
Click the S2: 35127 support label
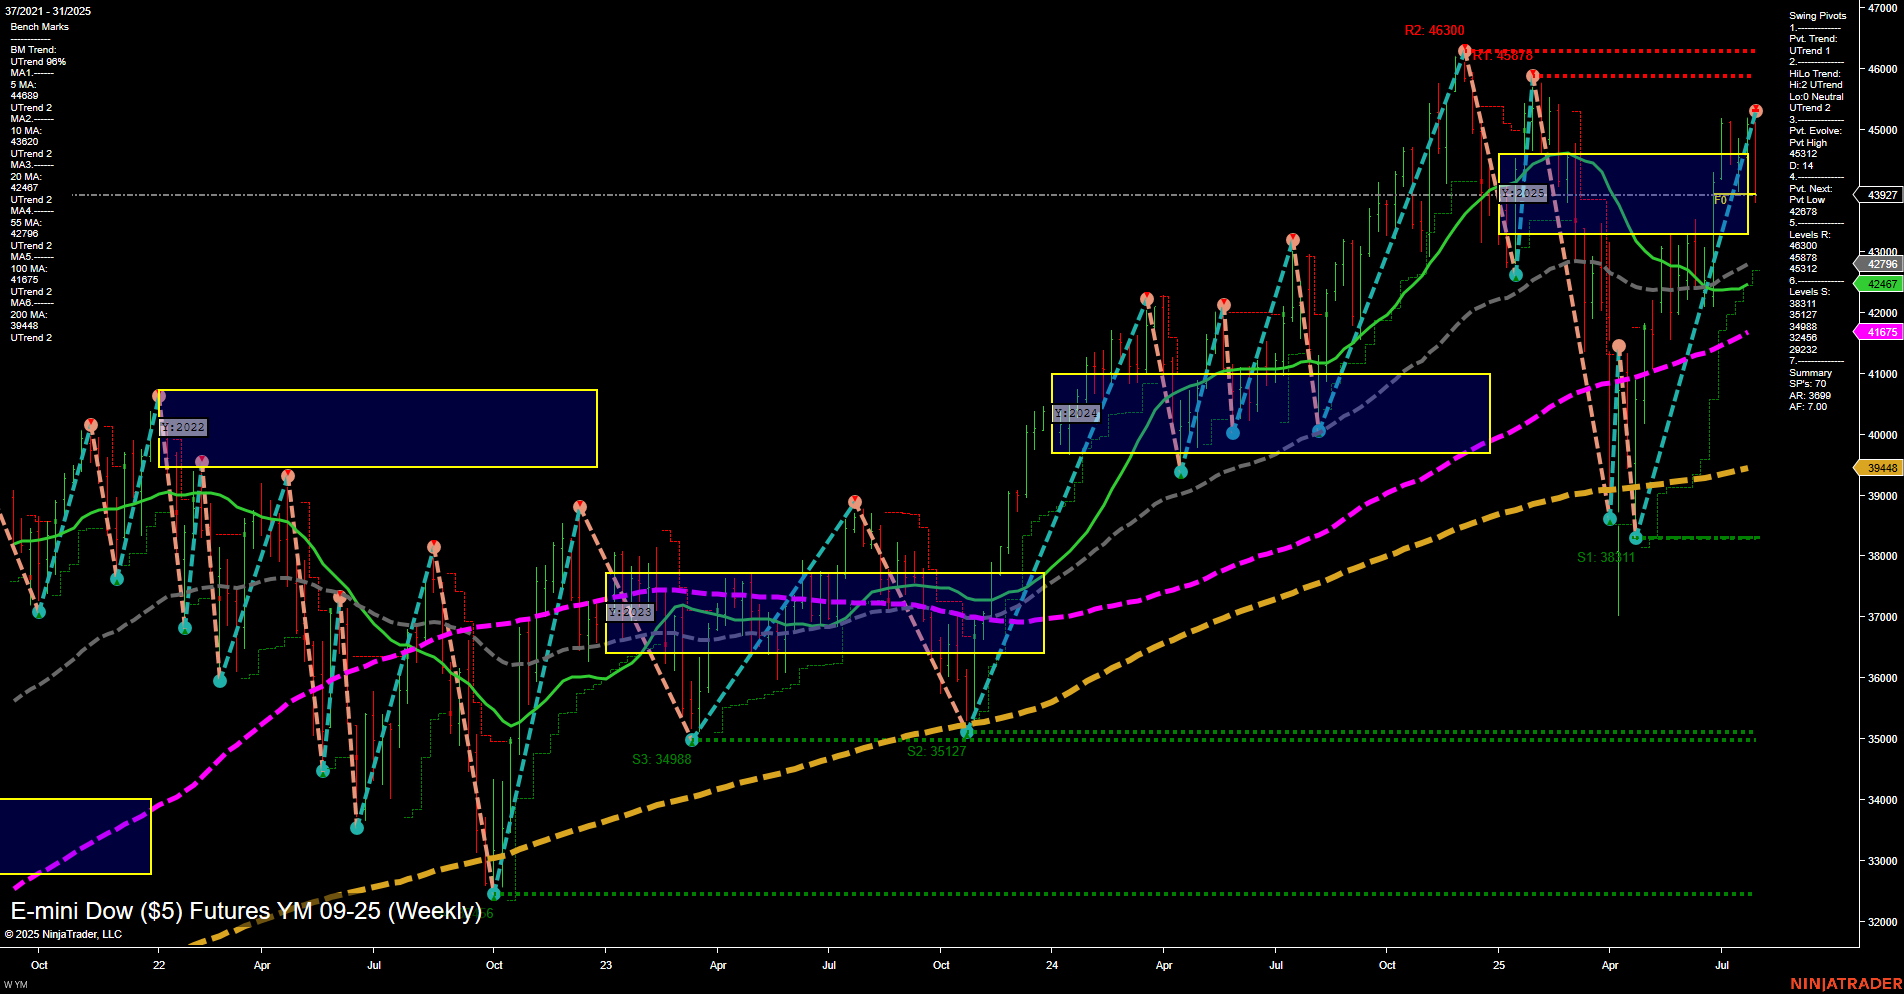[937, 751]
